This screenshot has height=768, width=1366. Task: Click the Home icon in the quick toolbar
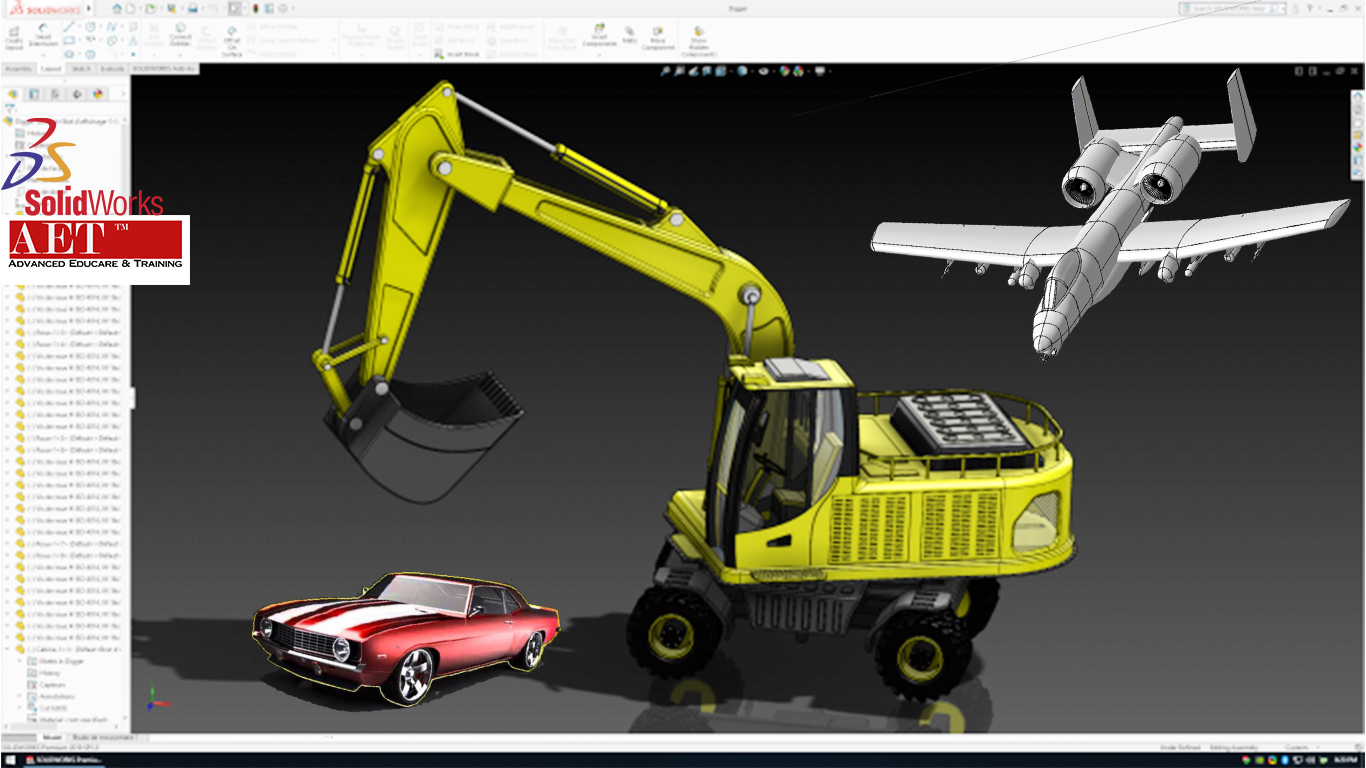coord(117,9)
